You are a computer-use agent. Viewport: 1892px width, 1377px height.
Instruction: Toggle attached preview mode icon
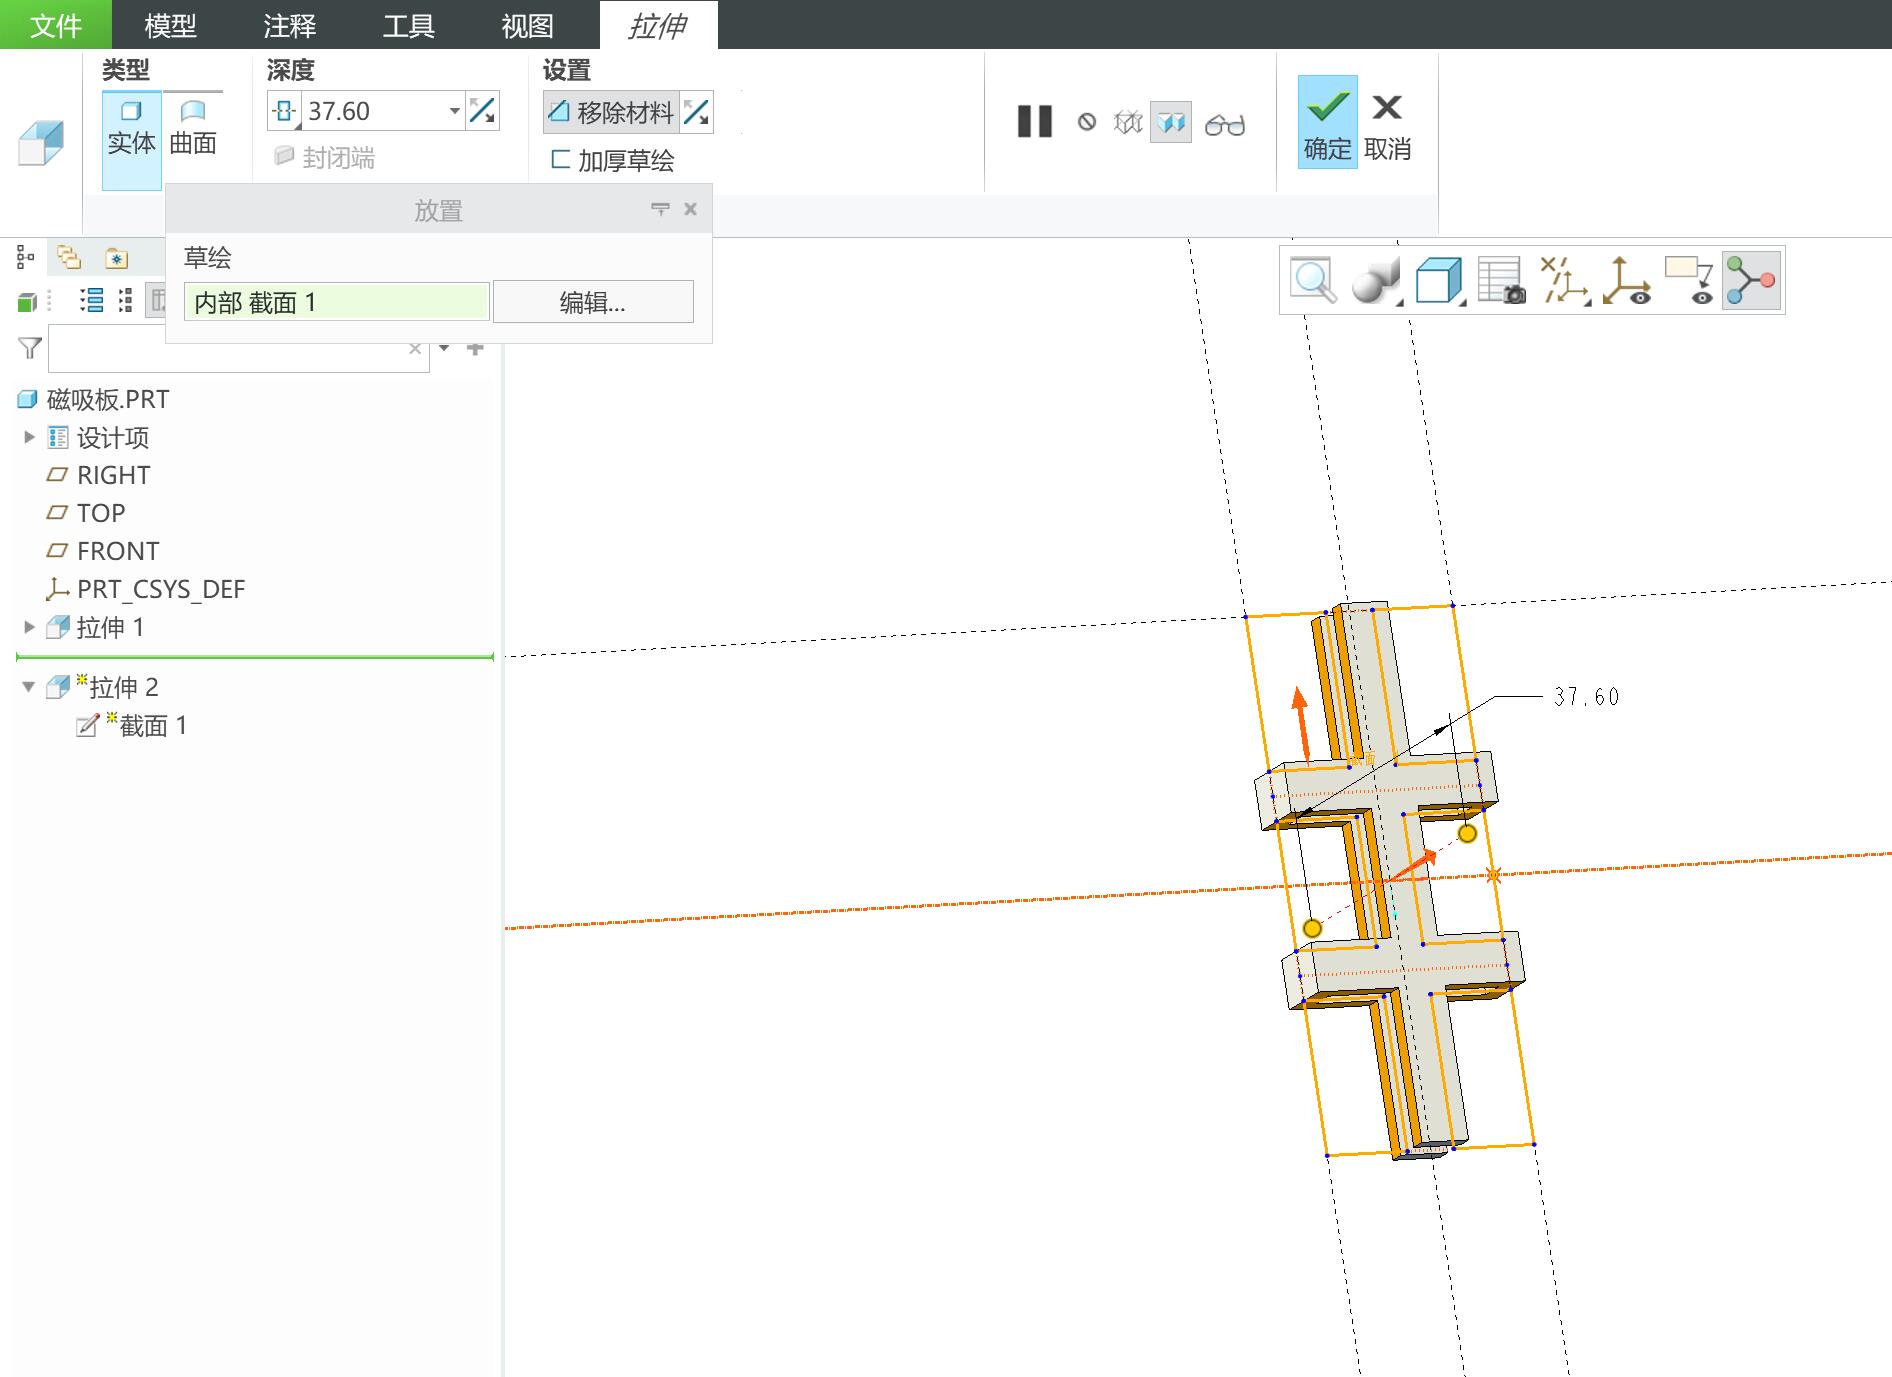pos(1171,123)
